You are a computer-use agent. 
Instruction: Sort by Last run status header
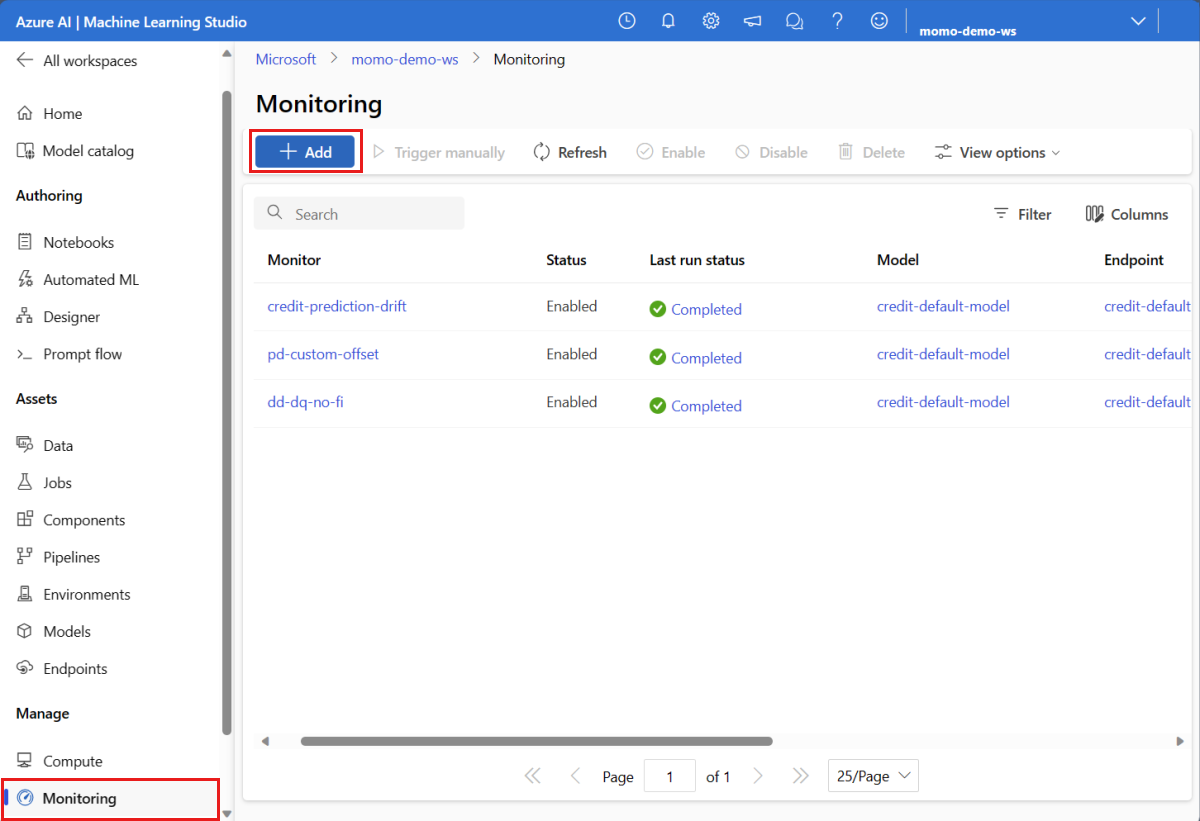click(x=697, y=259)
